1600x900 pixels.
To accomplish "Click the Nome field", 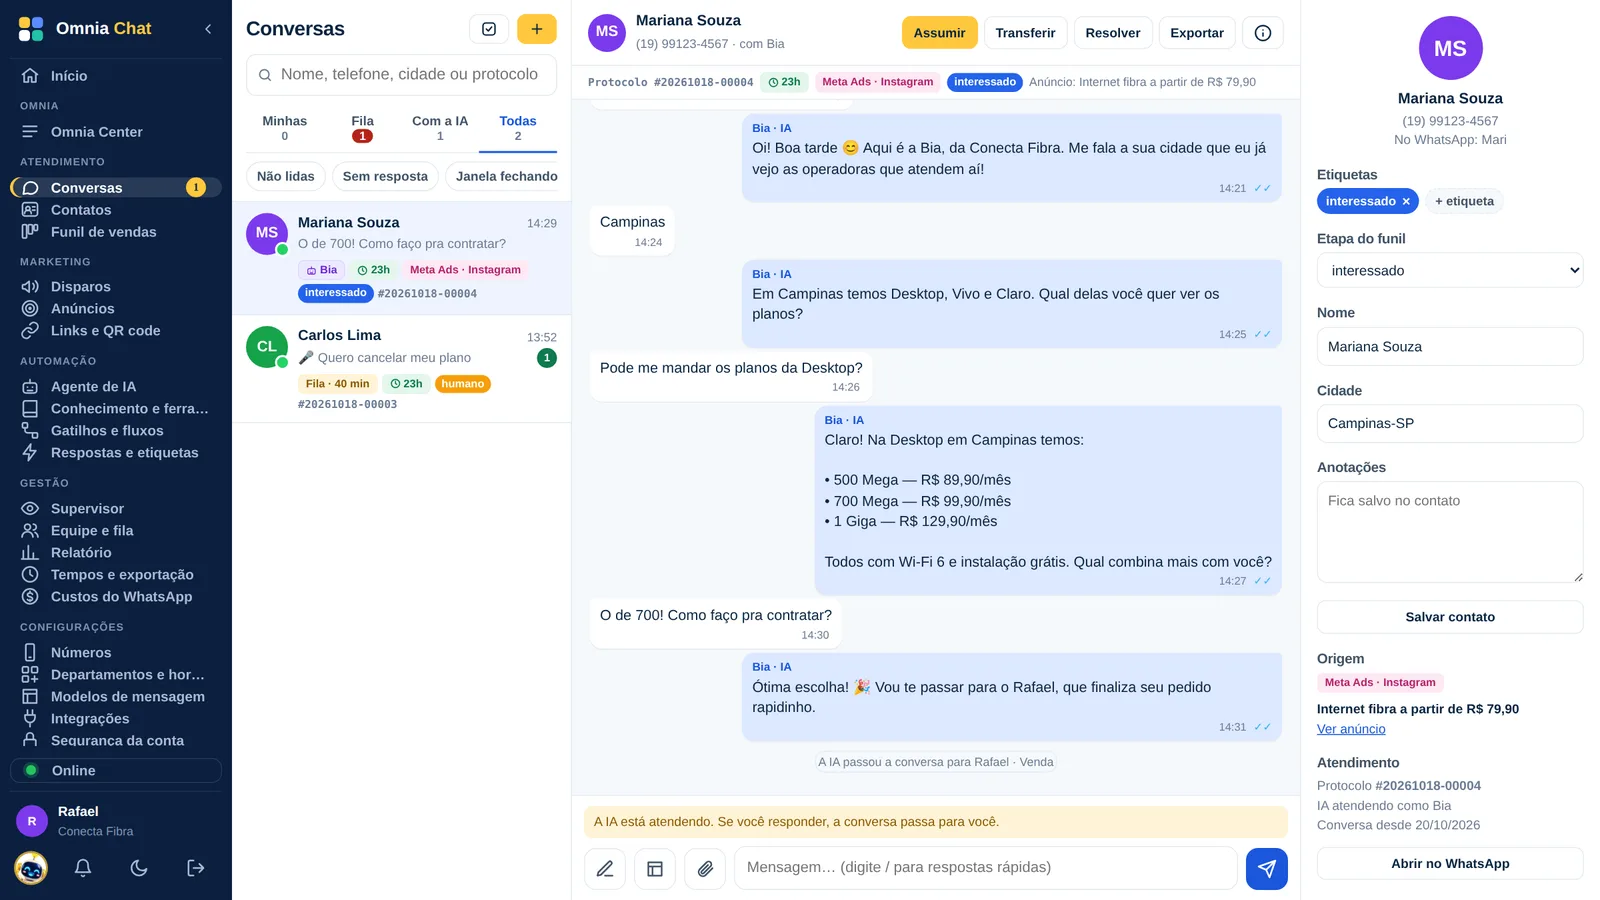I will tap(1450, 347).
